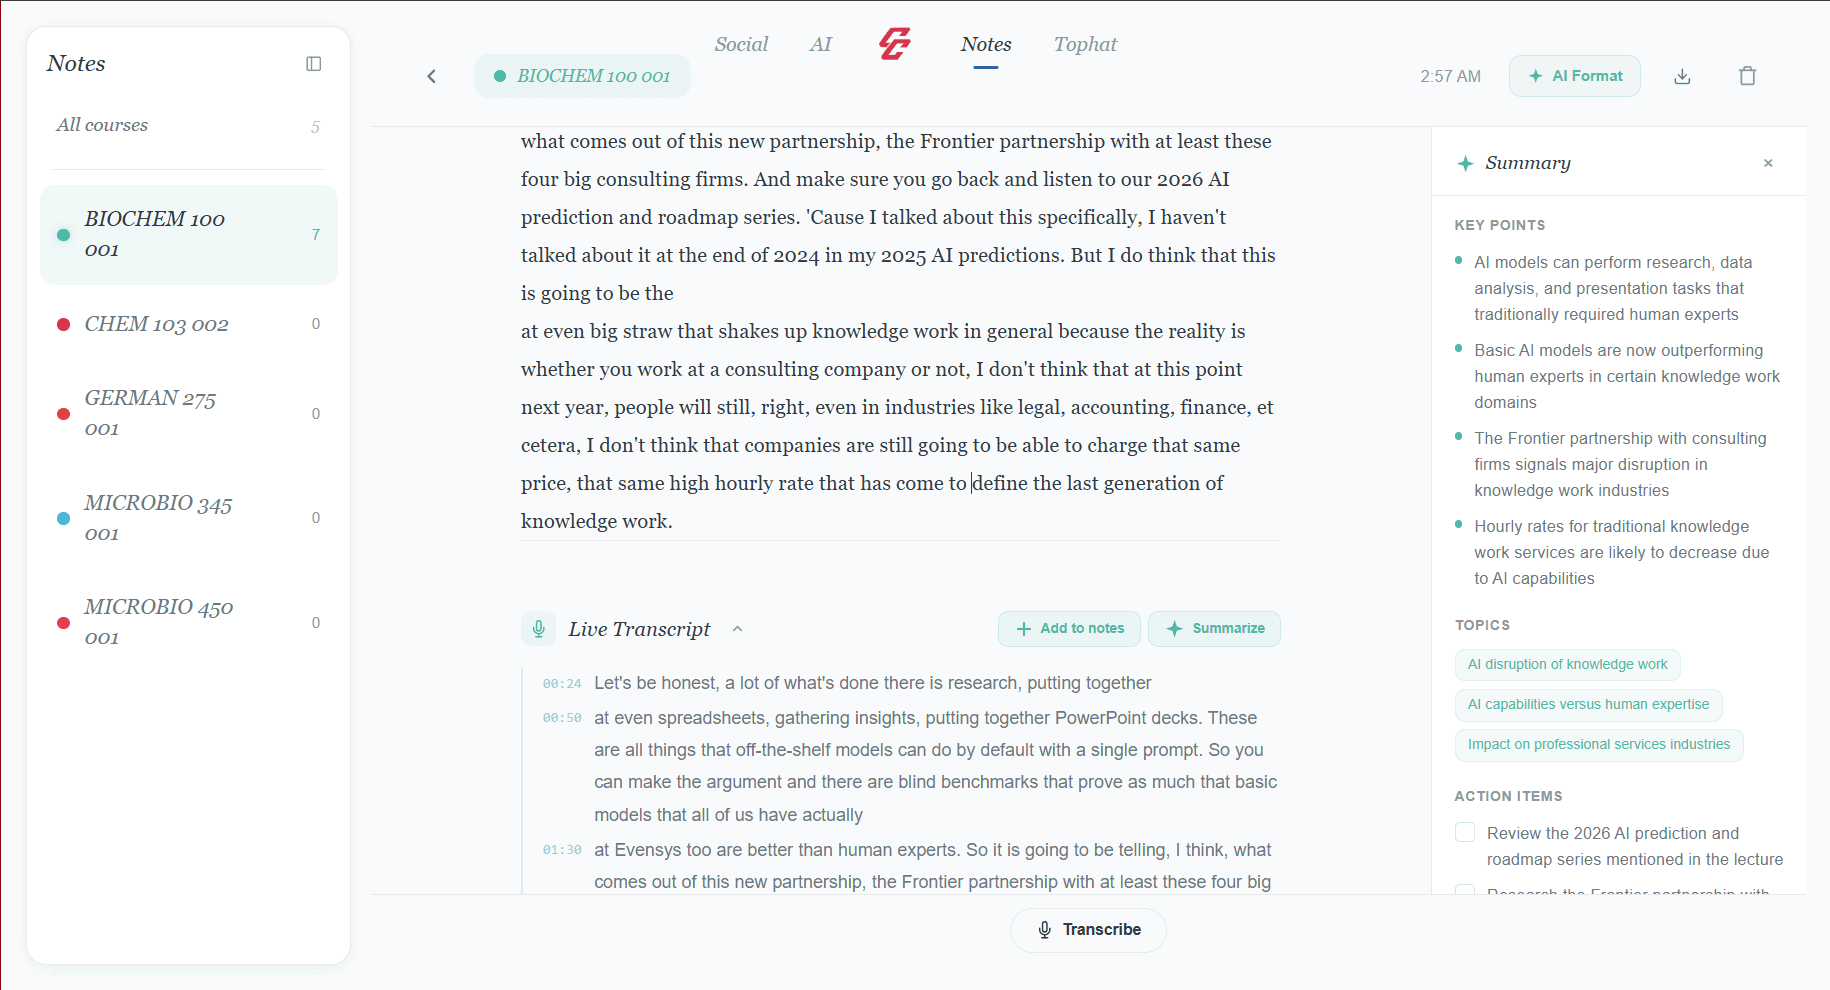The height and width of the screenshot is (990, 1830).
Task: Click the AI Format button
Action: [1574, 75]
